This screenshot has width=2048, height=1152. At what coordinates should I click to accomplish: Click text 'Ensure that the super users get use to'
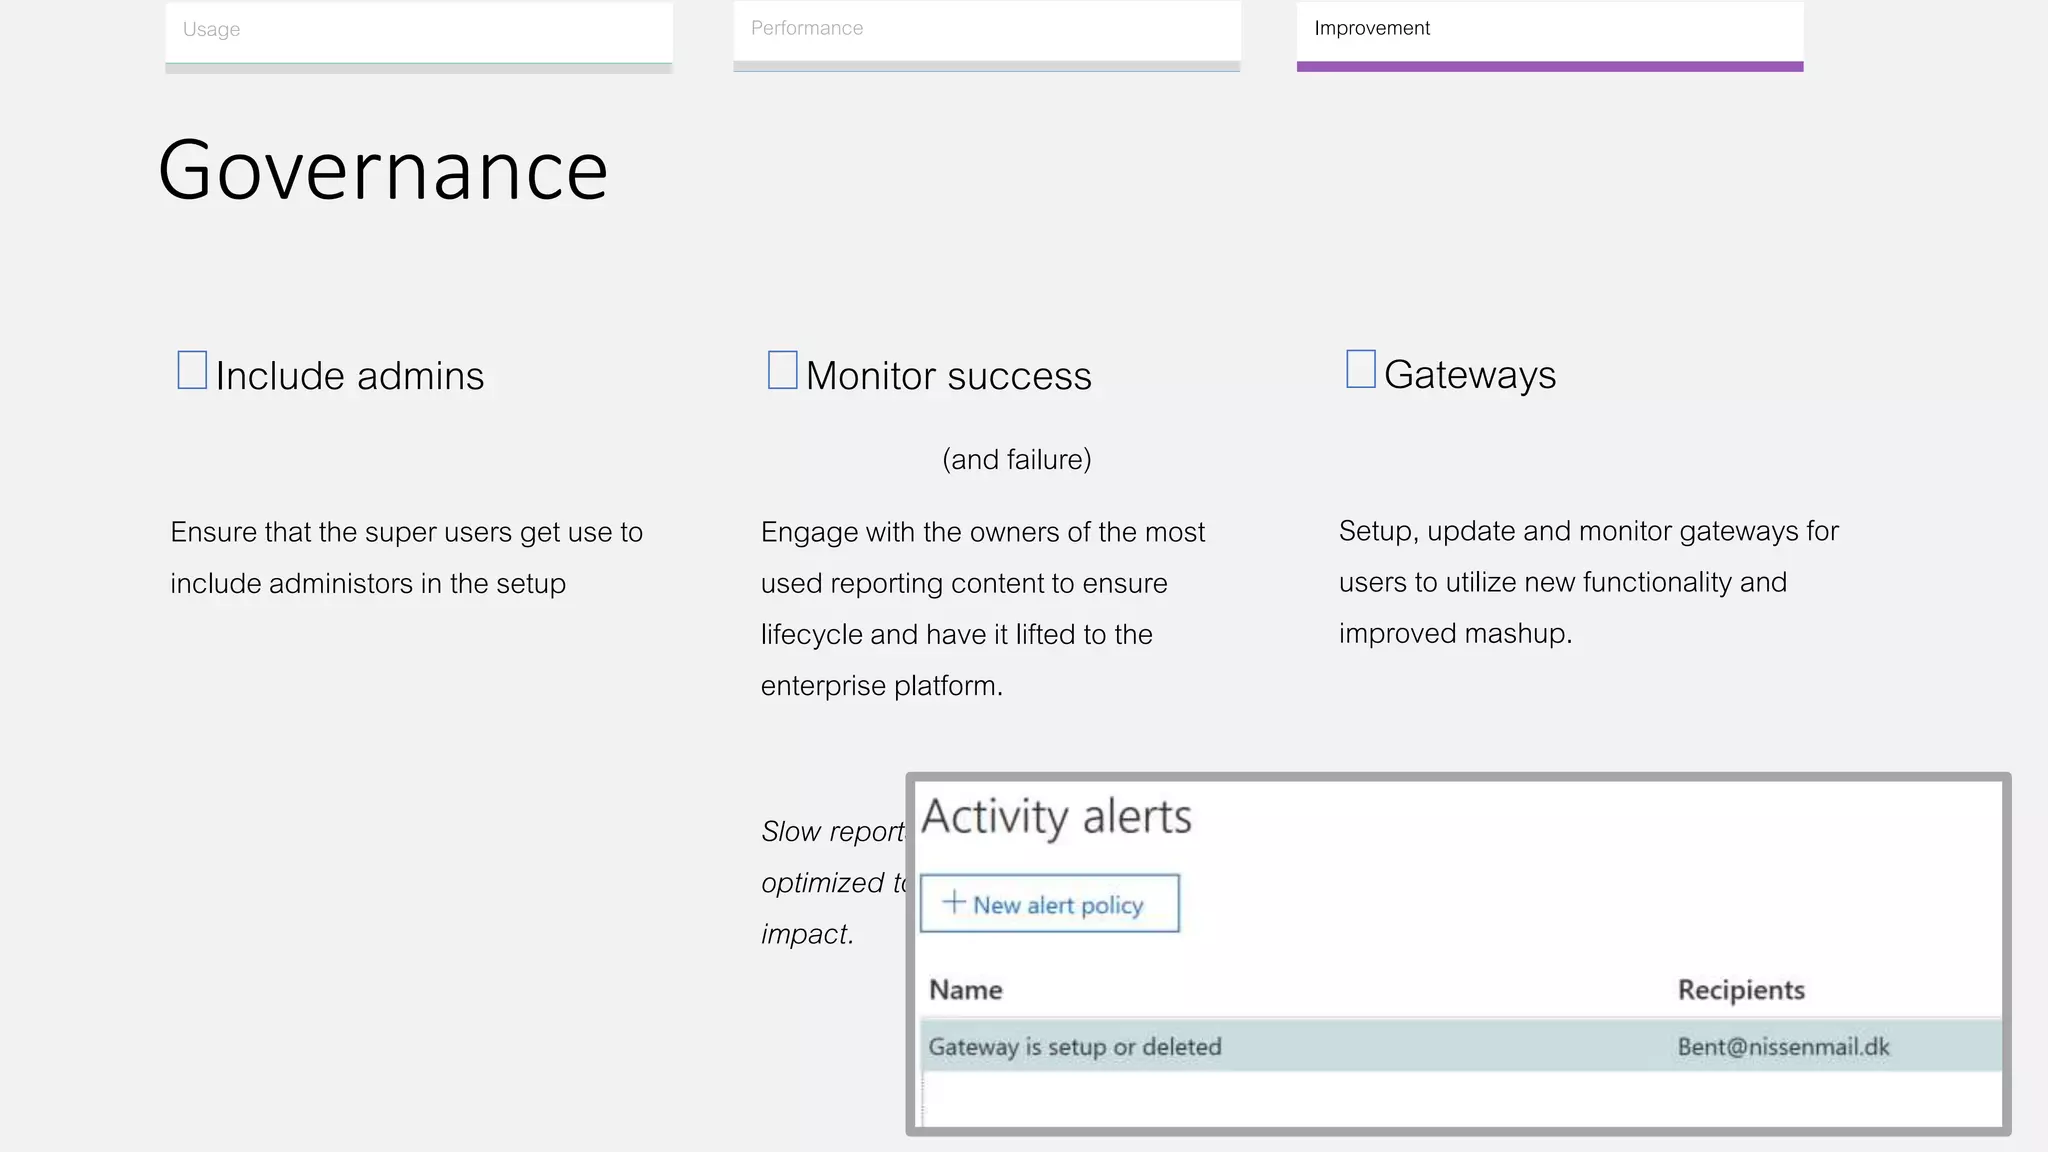407,533
